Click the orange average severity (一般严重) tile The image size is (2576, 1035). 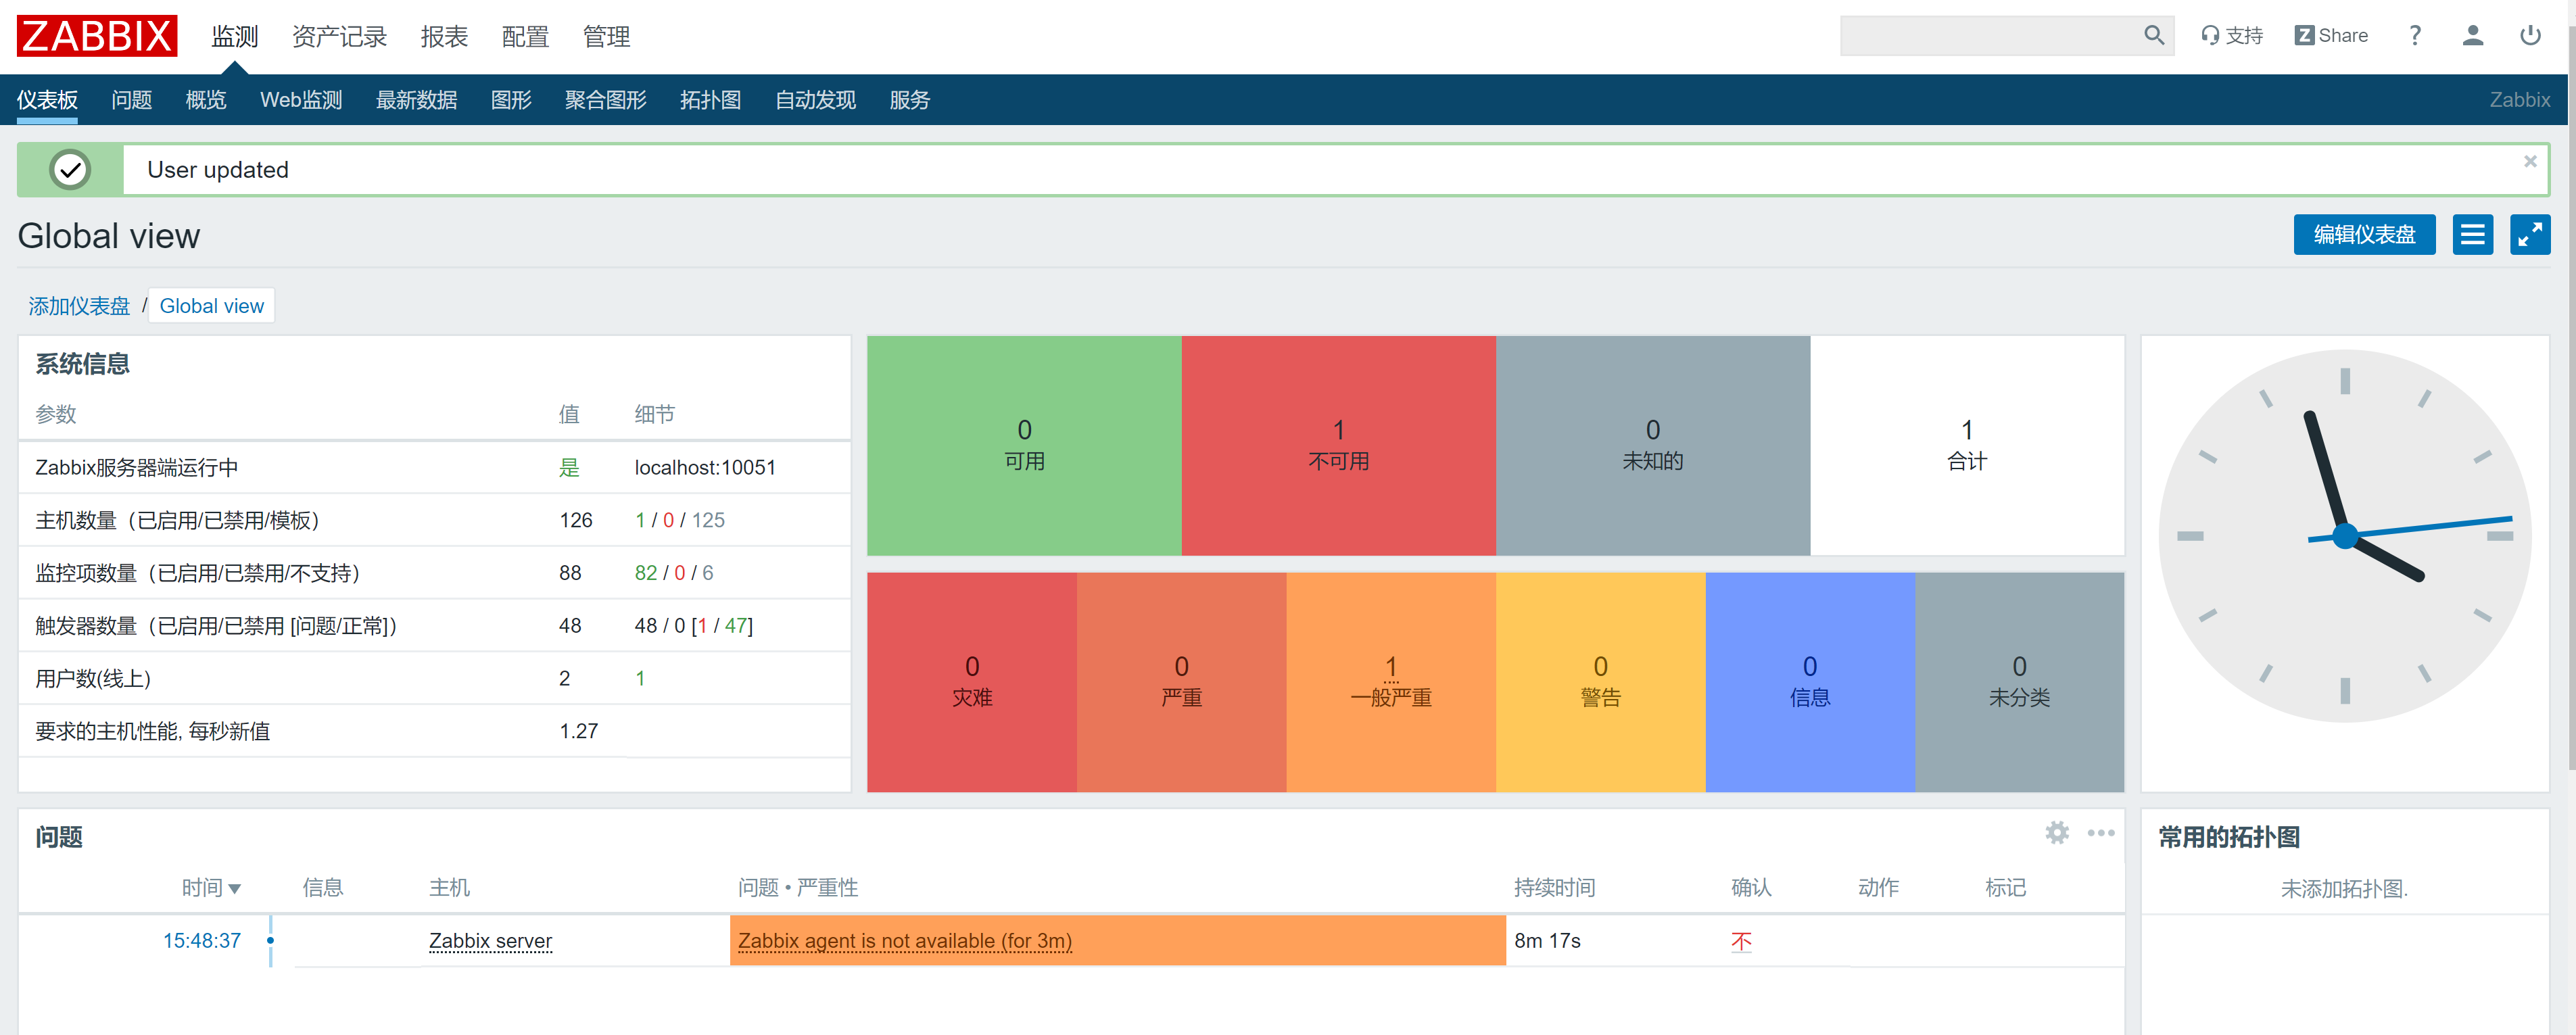[1390, 681]
